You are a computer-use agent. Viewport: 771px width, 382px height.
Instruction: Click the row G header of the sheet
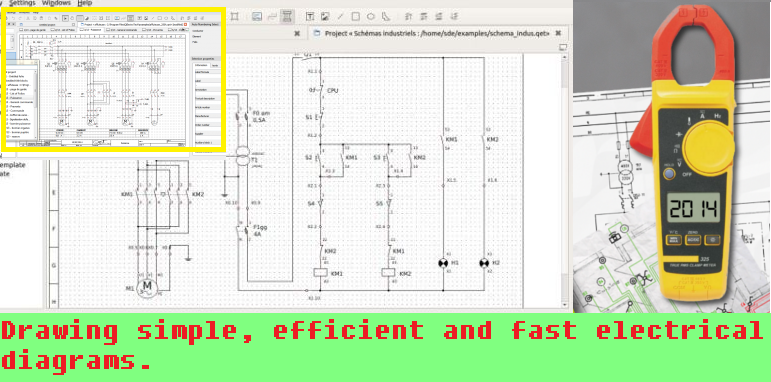54,265
